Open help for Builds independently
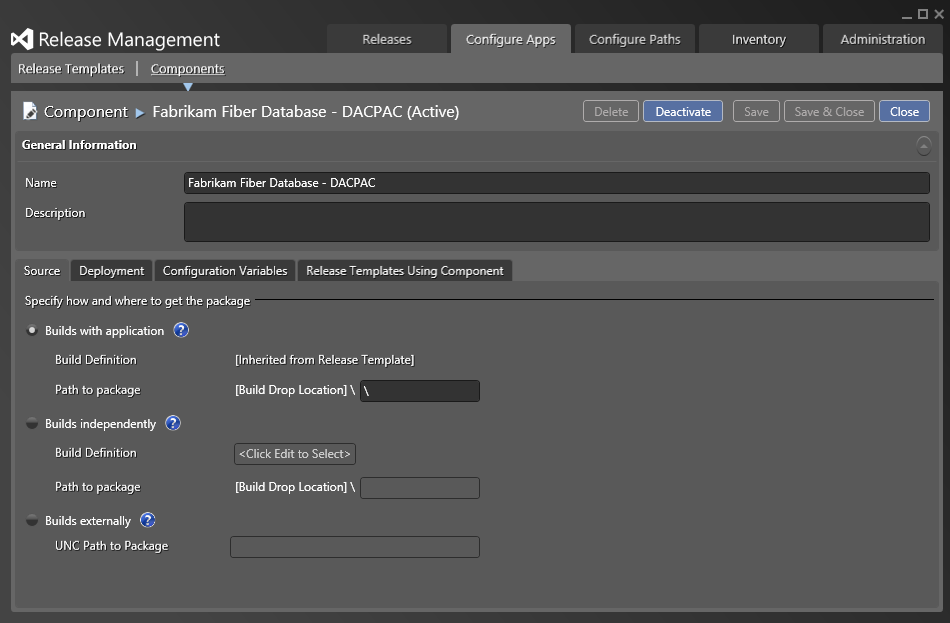 pyautogui.click(x=173, y=423)
